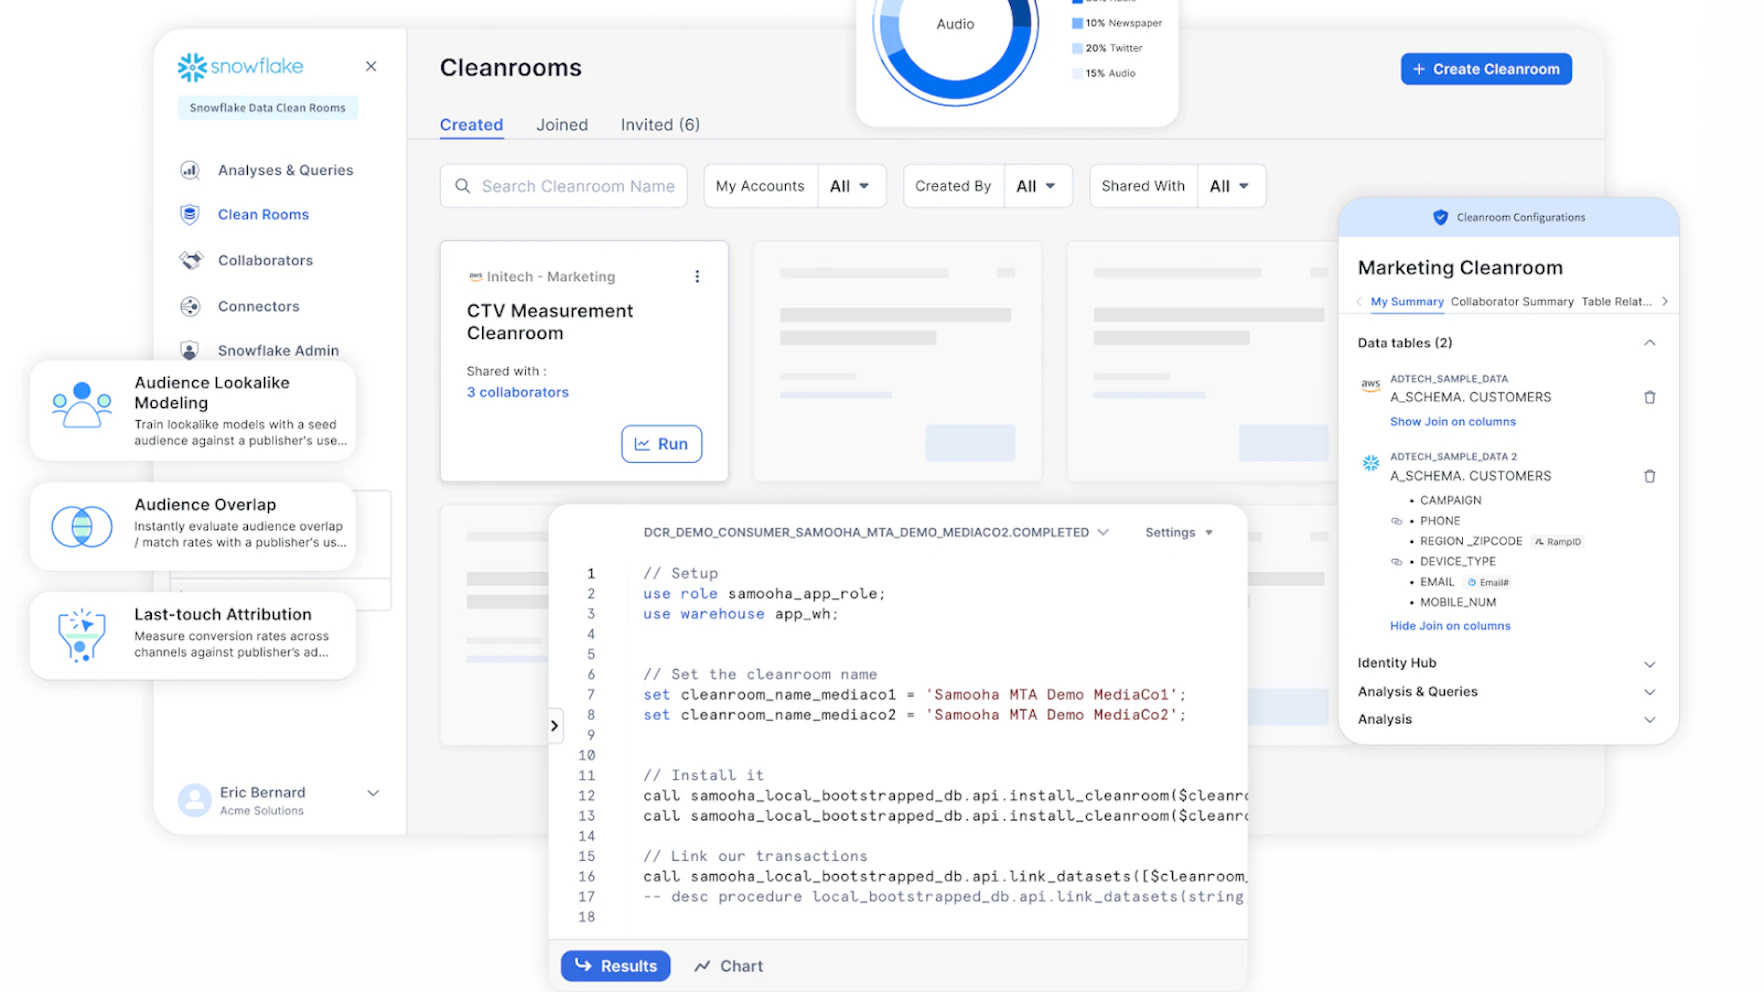
Task: Click Show Join on columns link
Action: (x=1453, y=422)
